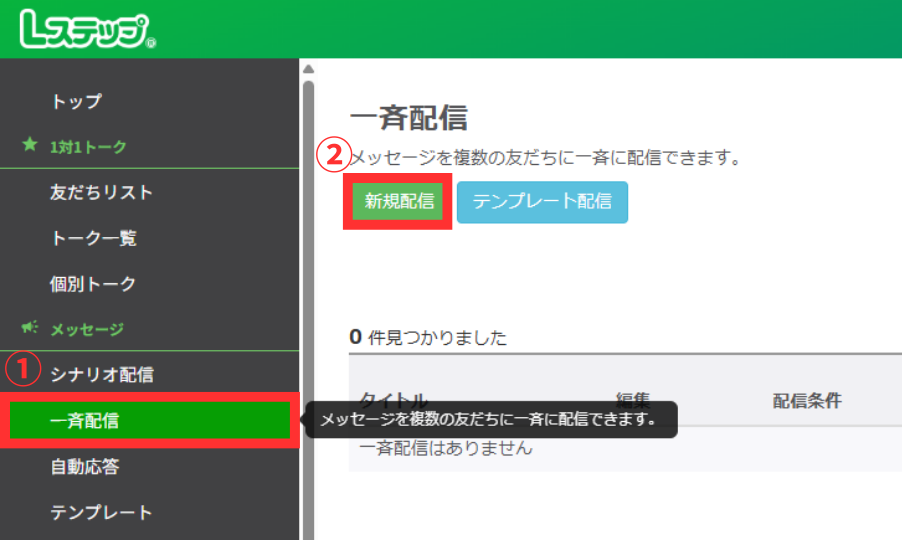
Task: Click the megaphone icon beside メッセージ
Action: pyautogui.click(x=29, y=328)
